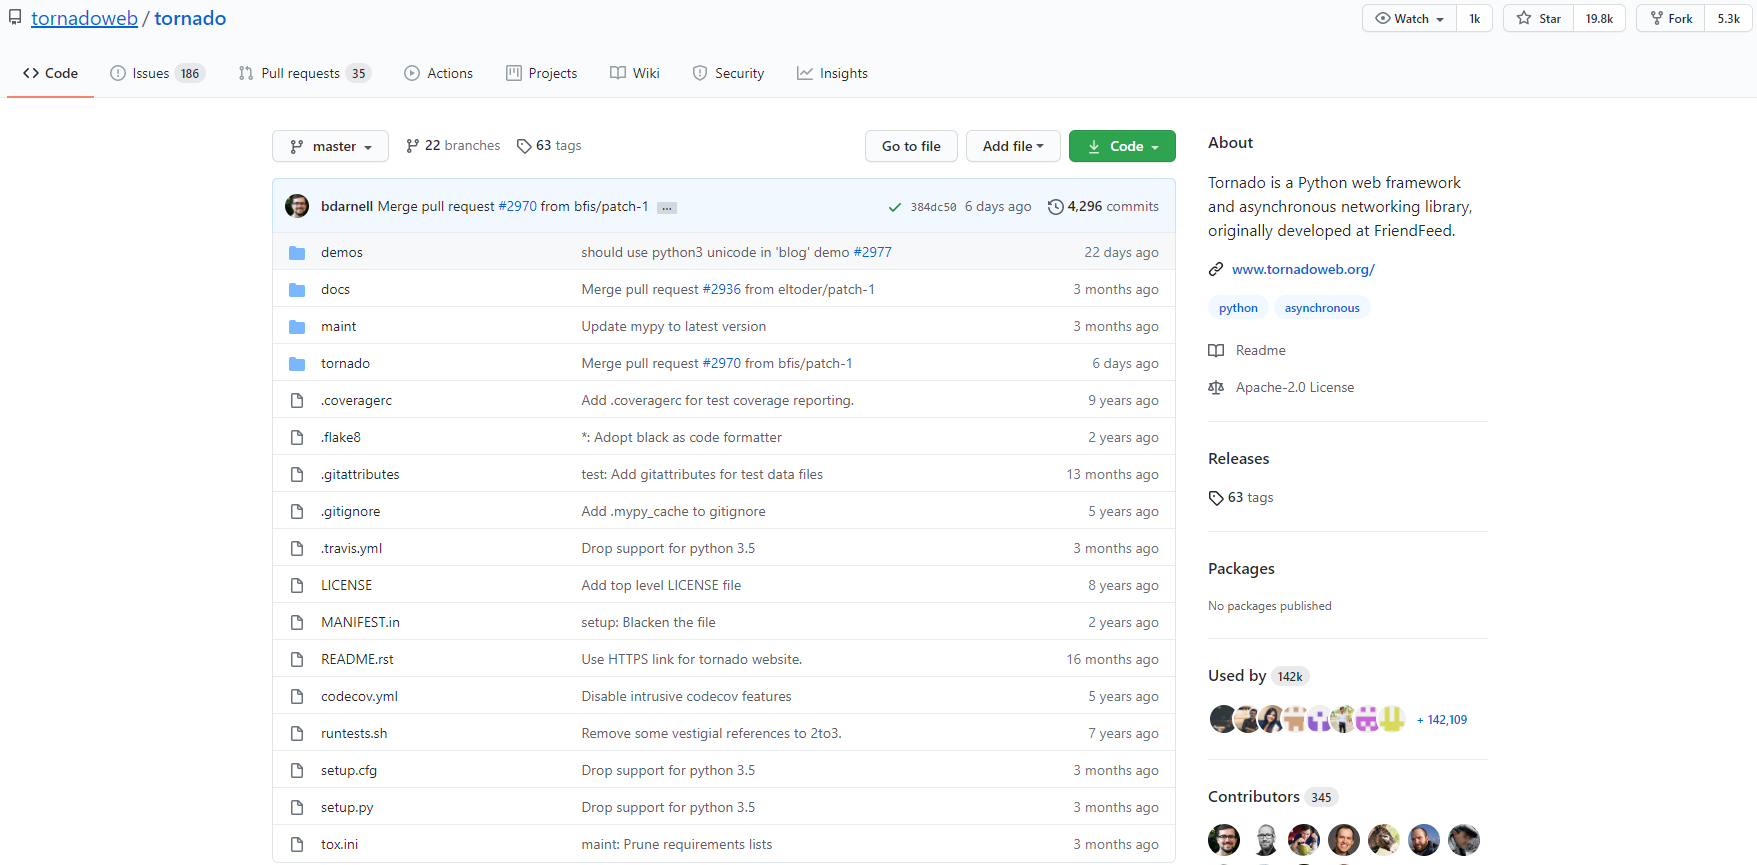Click the 1k watchers count

pyautogui.click(x=1474, y=18)
